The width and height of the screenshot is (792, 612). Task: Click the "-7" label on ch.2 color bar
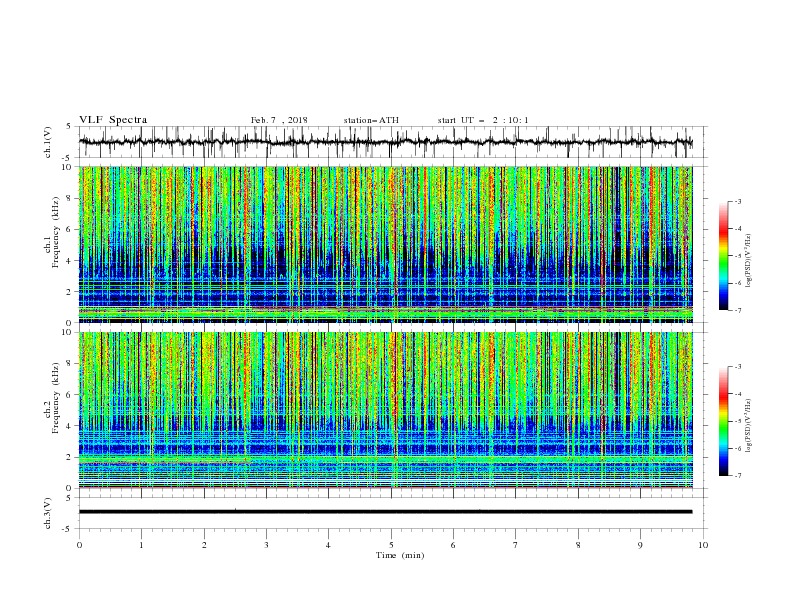(x=737, y=476)
